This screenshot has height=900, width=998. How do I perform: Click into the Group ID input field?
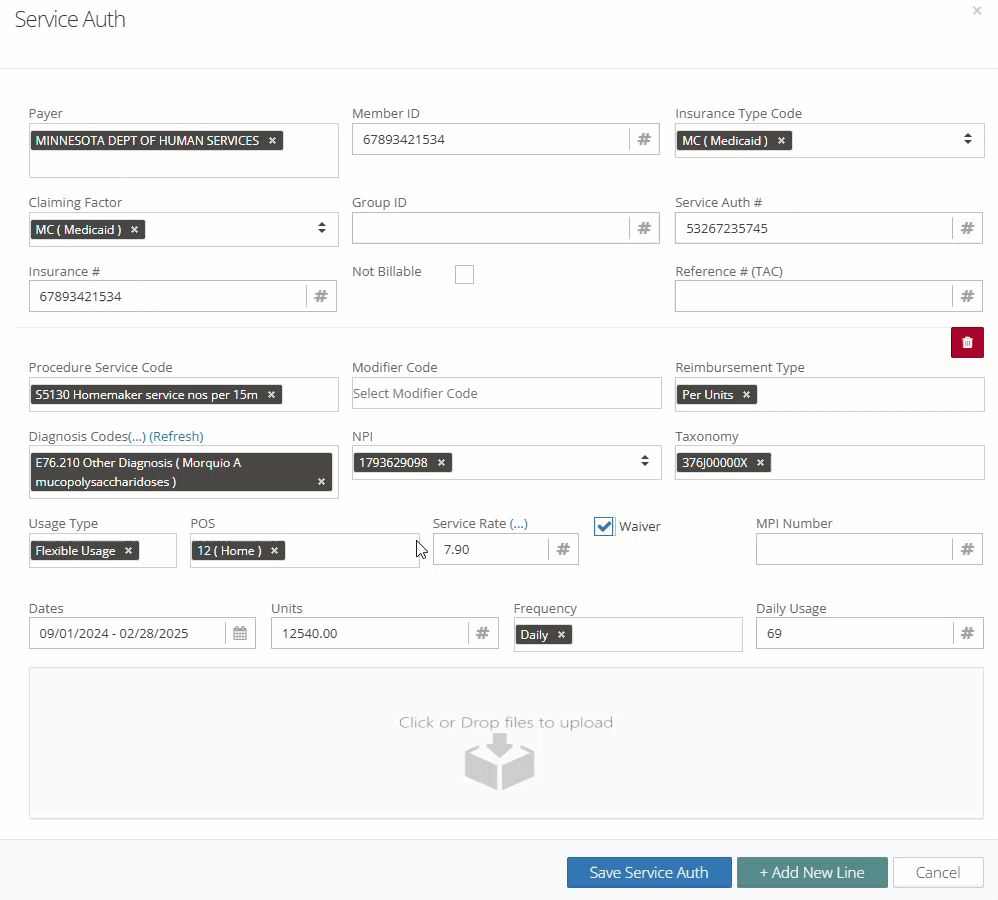point(491,228)
